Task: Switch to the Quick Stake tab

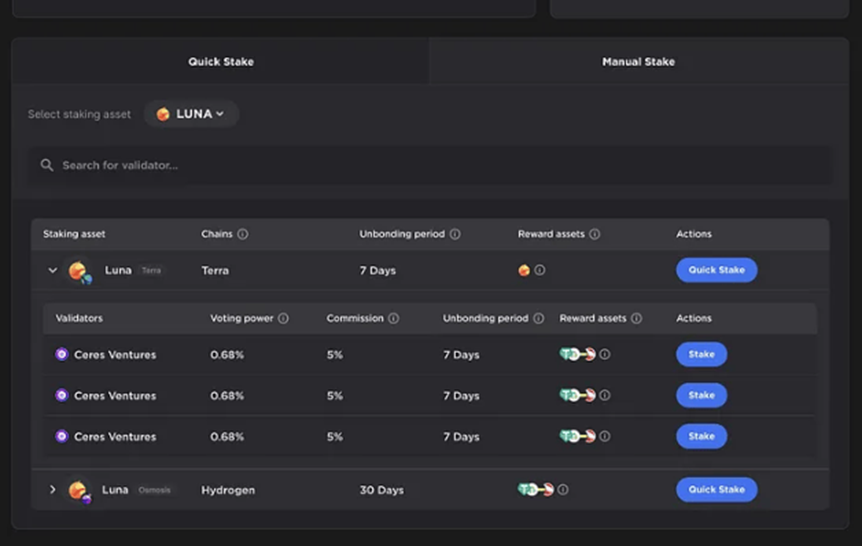Action: [221, 62]
